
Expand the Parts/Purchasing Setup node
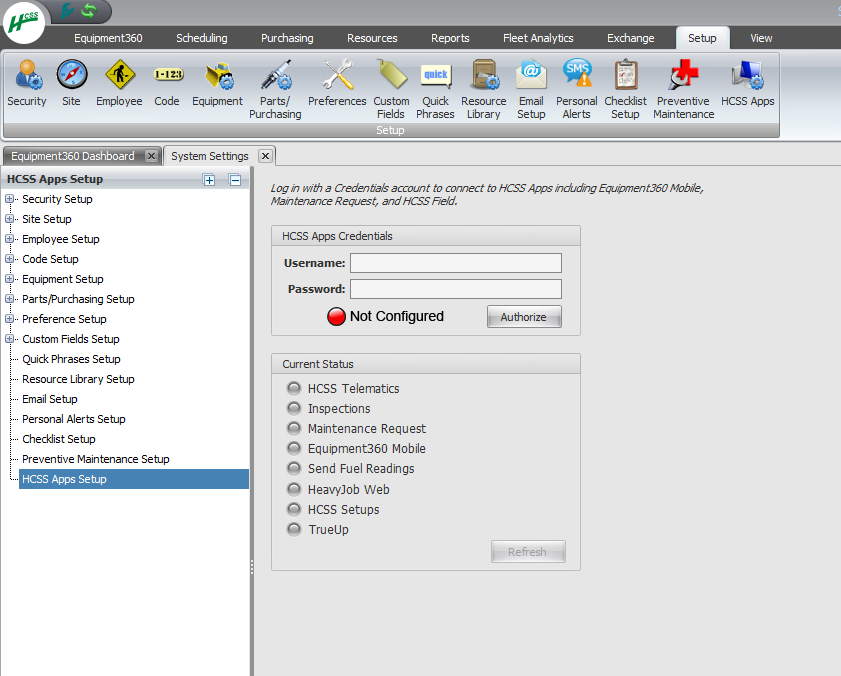point(9,299)
